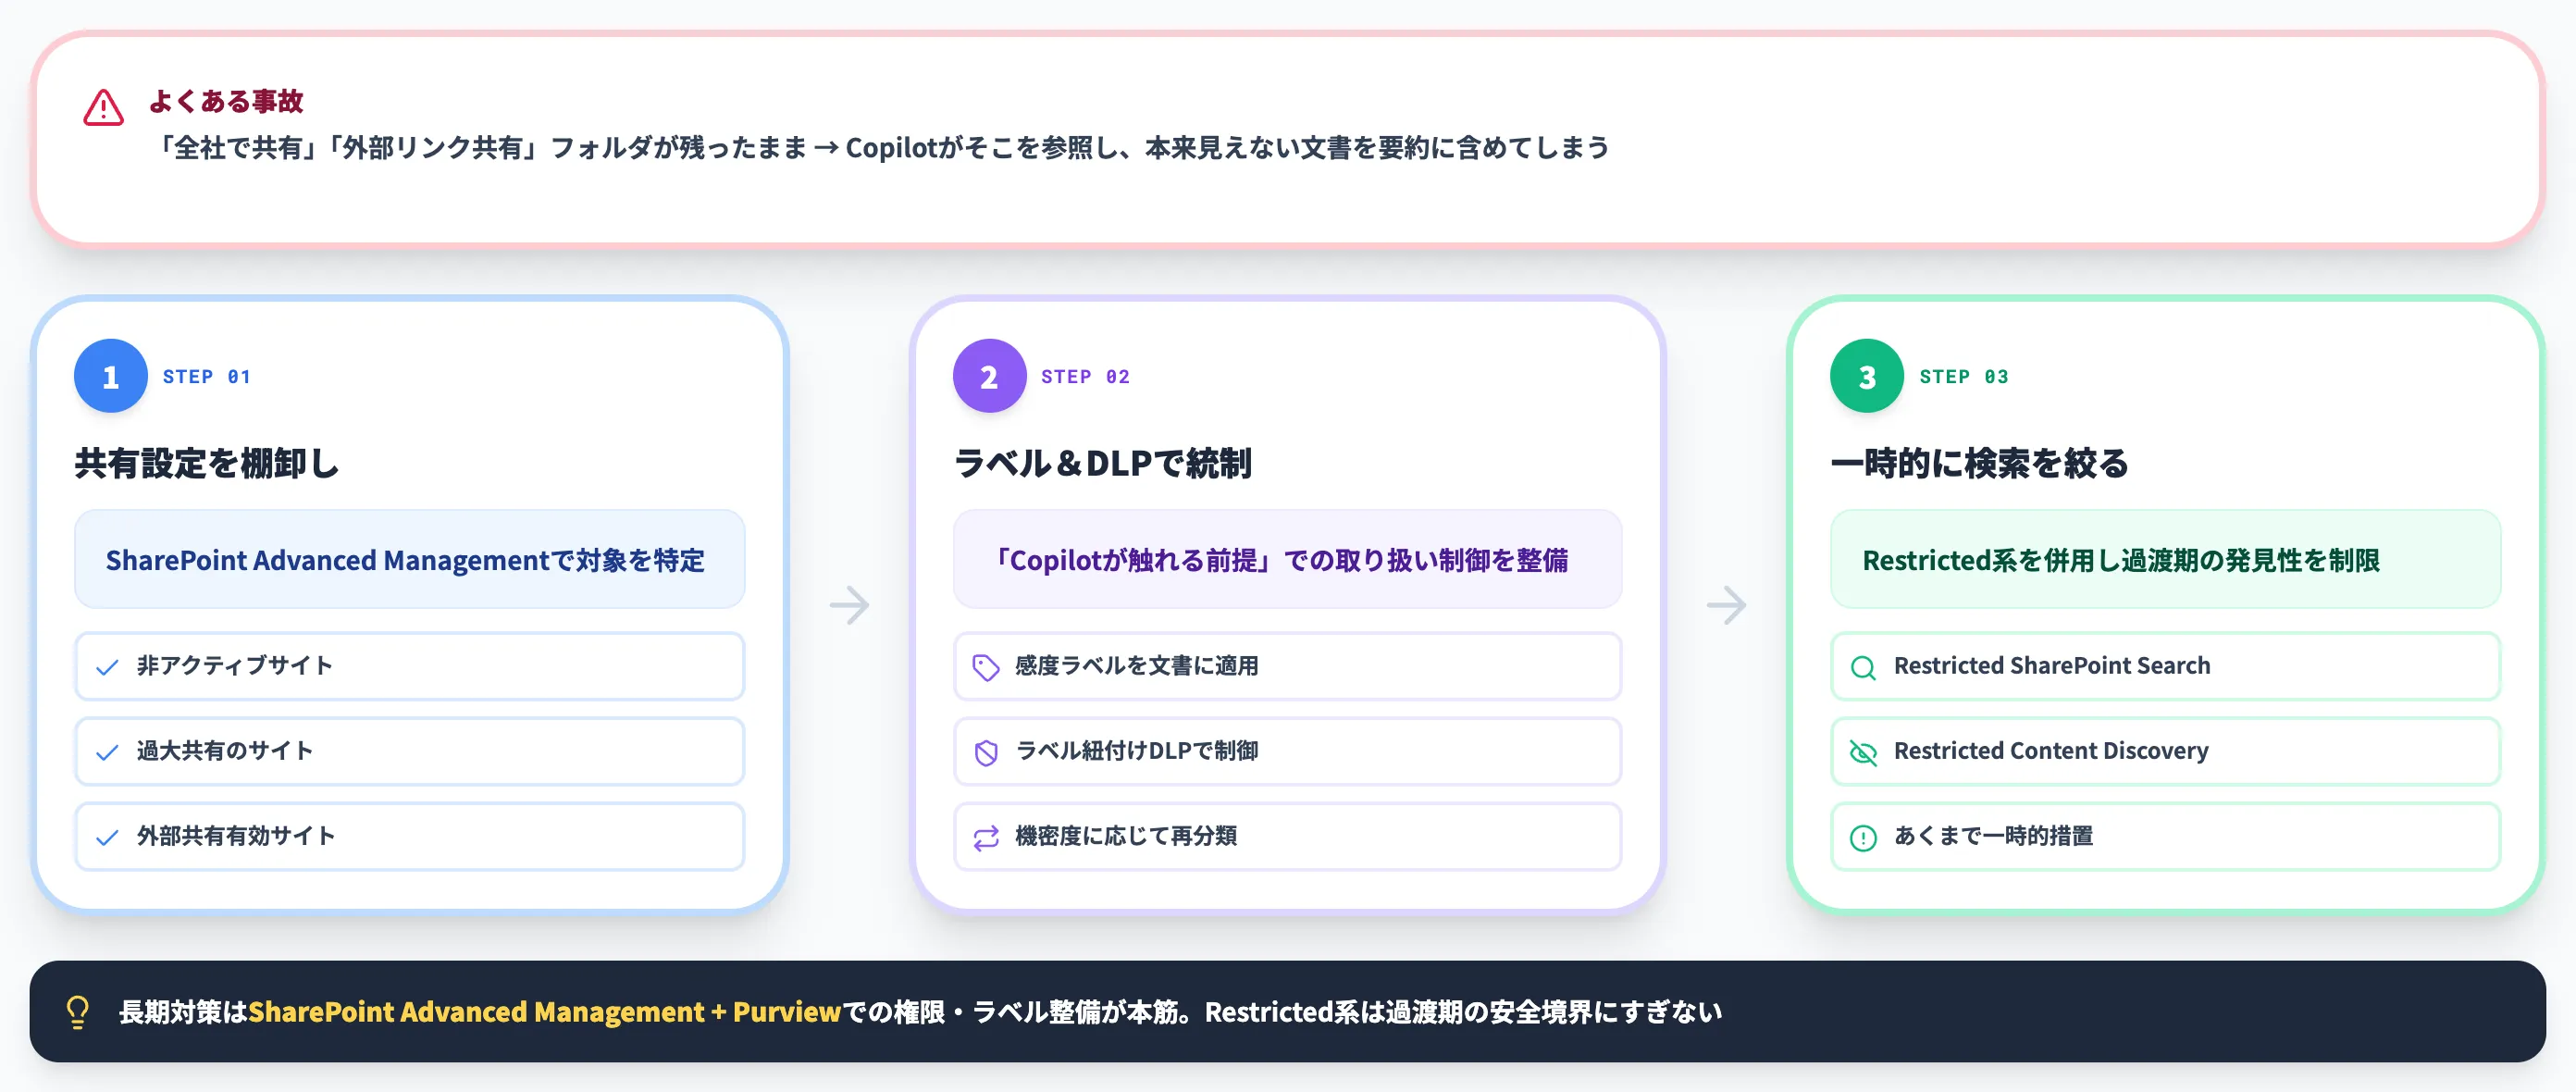Click the よくある事故 heading
The width and height of the screenshot is (2576, 1092).
click(x=225, y=101)
